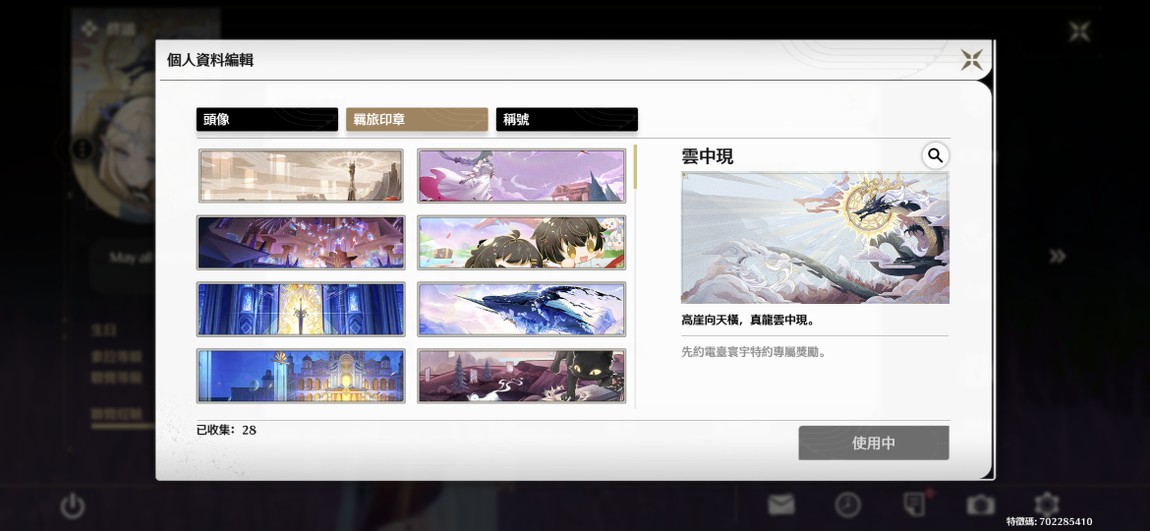1150x531 pixels.
Task: Open the camera photo mode icon
Action: [980, 505]
